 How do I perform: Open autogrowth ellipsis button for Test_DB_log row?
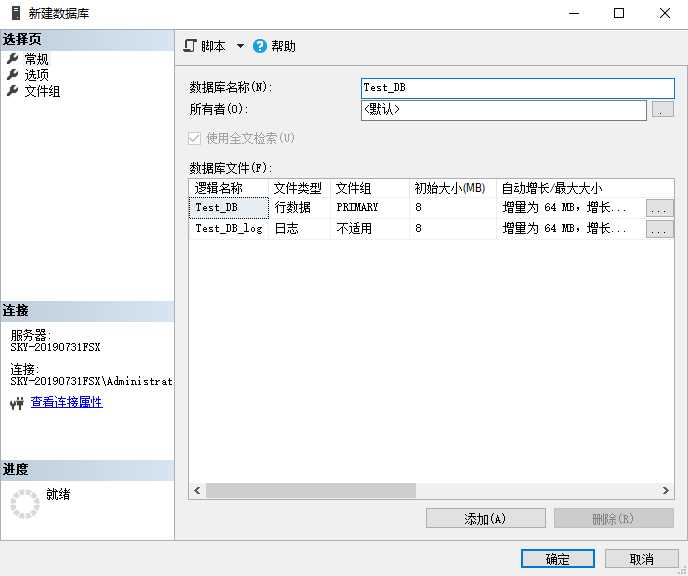(x=659, y=229)
